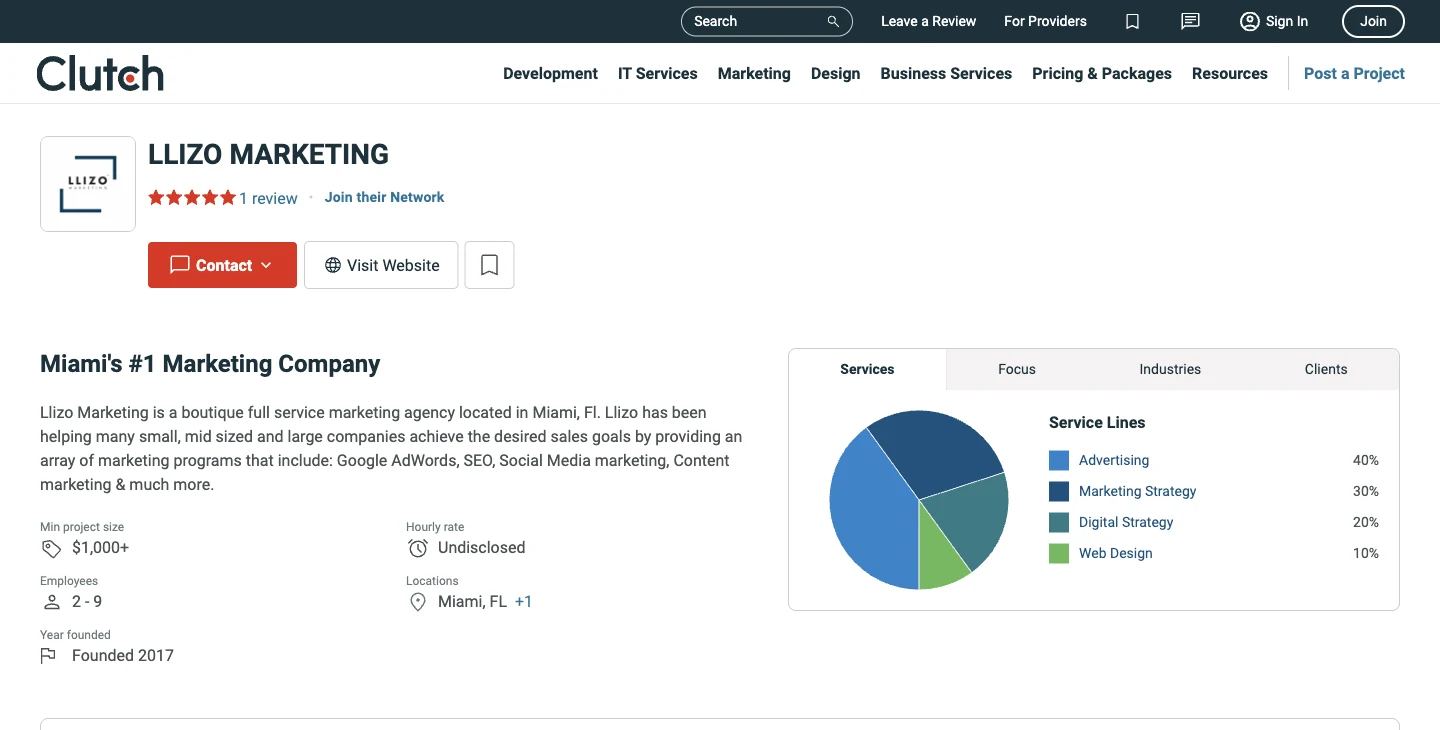
Task: Open the 1 review link
Action: pos(268,198)
